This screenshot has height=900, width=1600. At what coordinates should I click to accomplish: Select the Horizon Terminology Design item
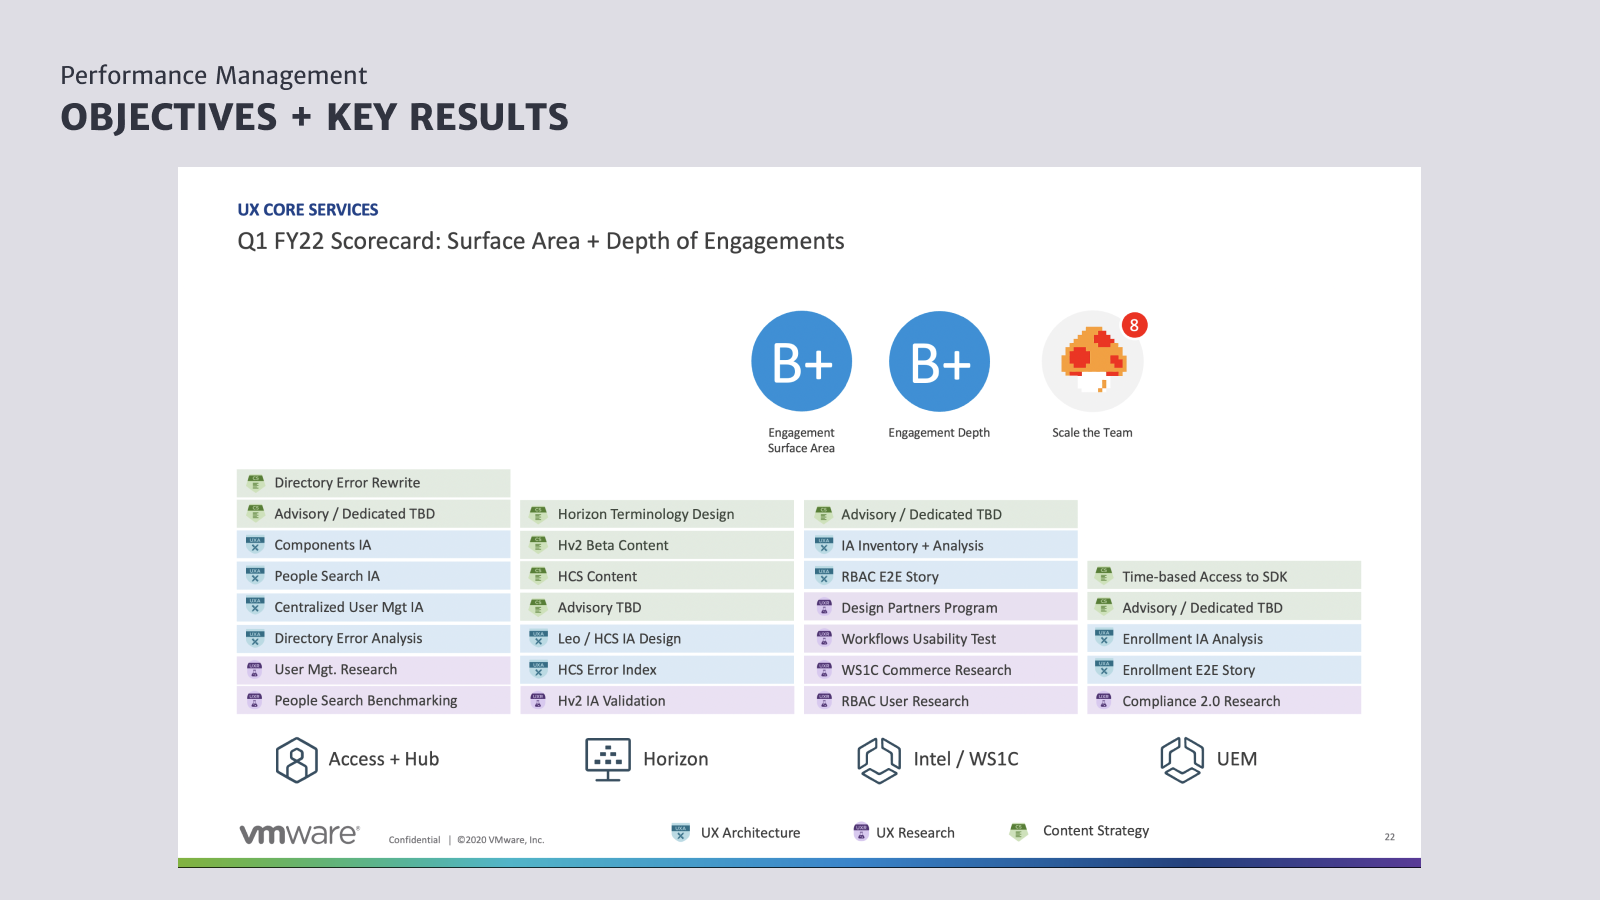656,514
